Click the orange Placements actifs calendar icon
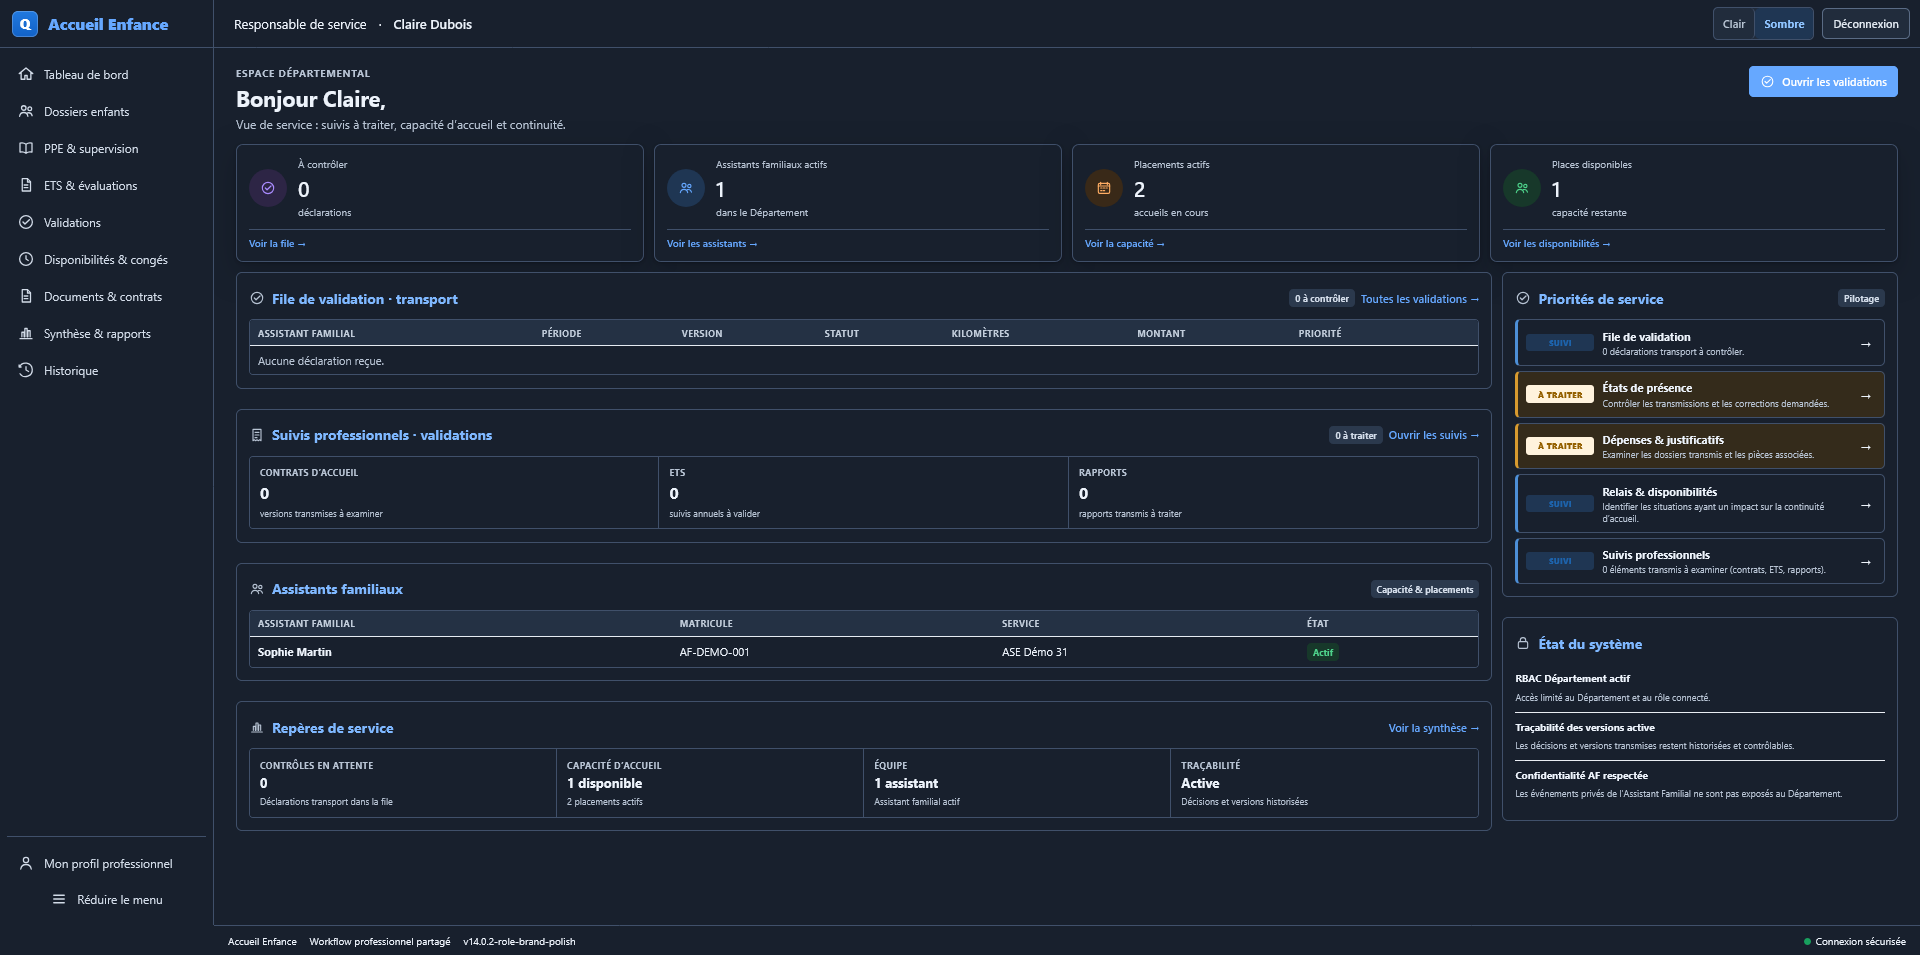1920x955 pixels. point(1104,188)
